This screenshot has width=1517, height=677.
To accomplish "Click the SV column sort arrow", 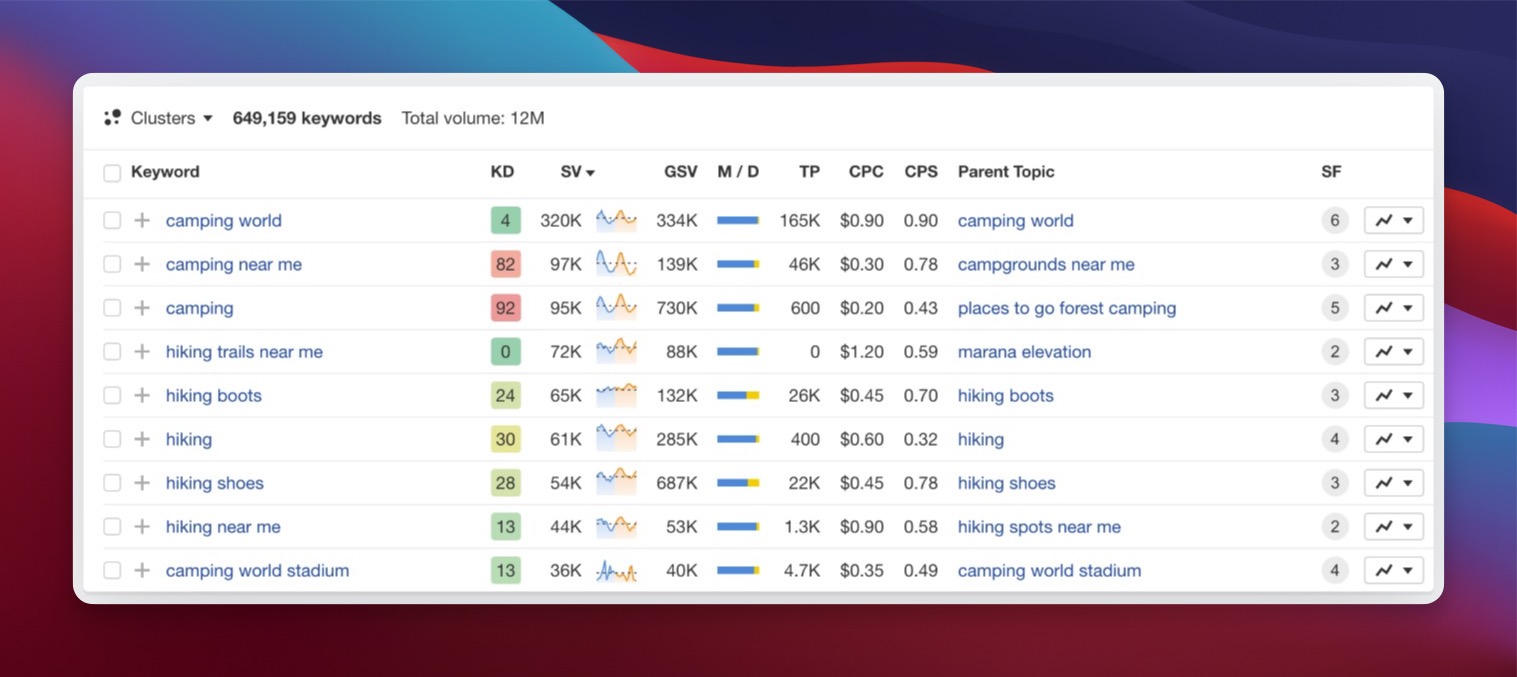I will point(592,171).
